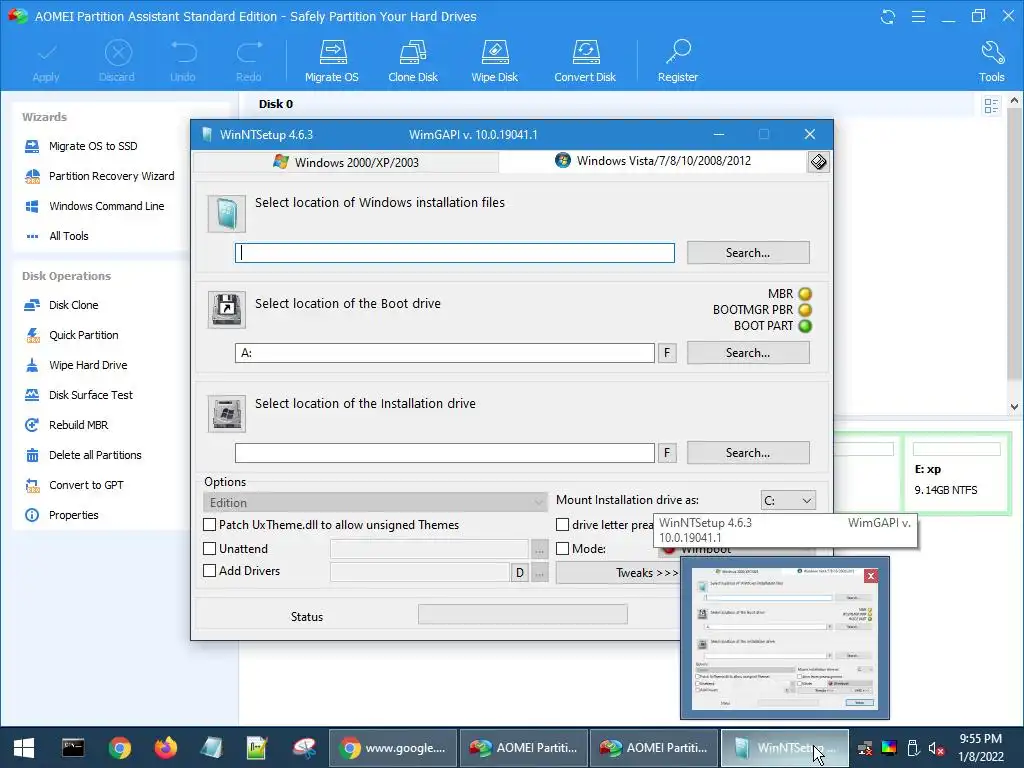Enable Patch UxTheme.dll checkbox
Screen dimensions: 1024x768
click(x=210, y=524)
